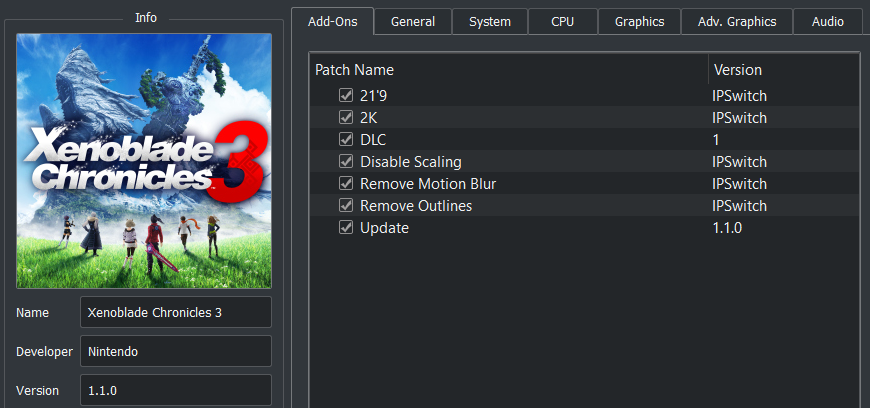Click the Version field showing 1.1.0

pos(176,390)
